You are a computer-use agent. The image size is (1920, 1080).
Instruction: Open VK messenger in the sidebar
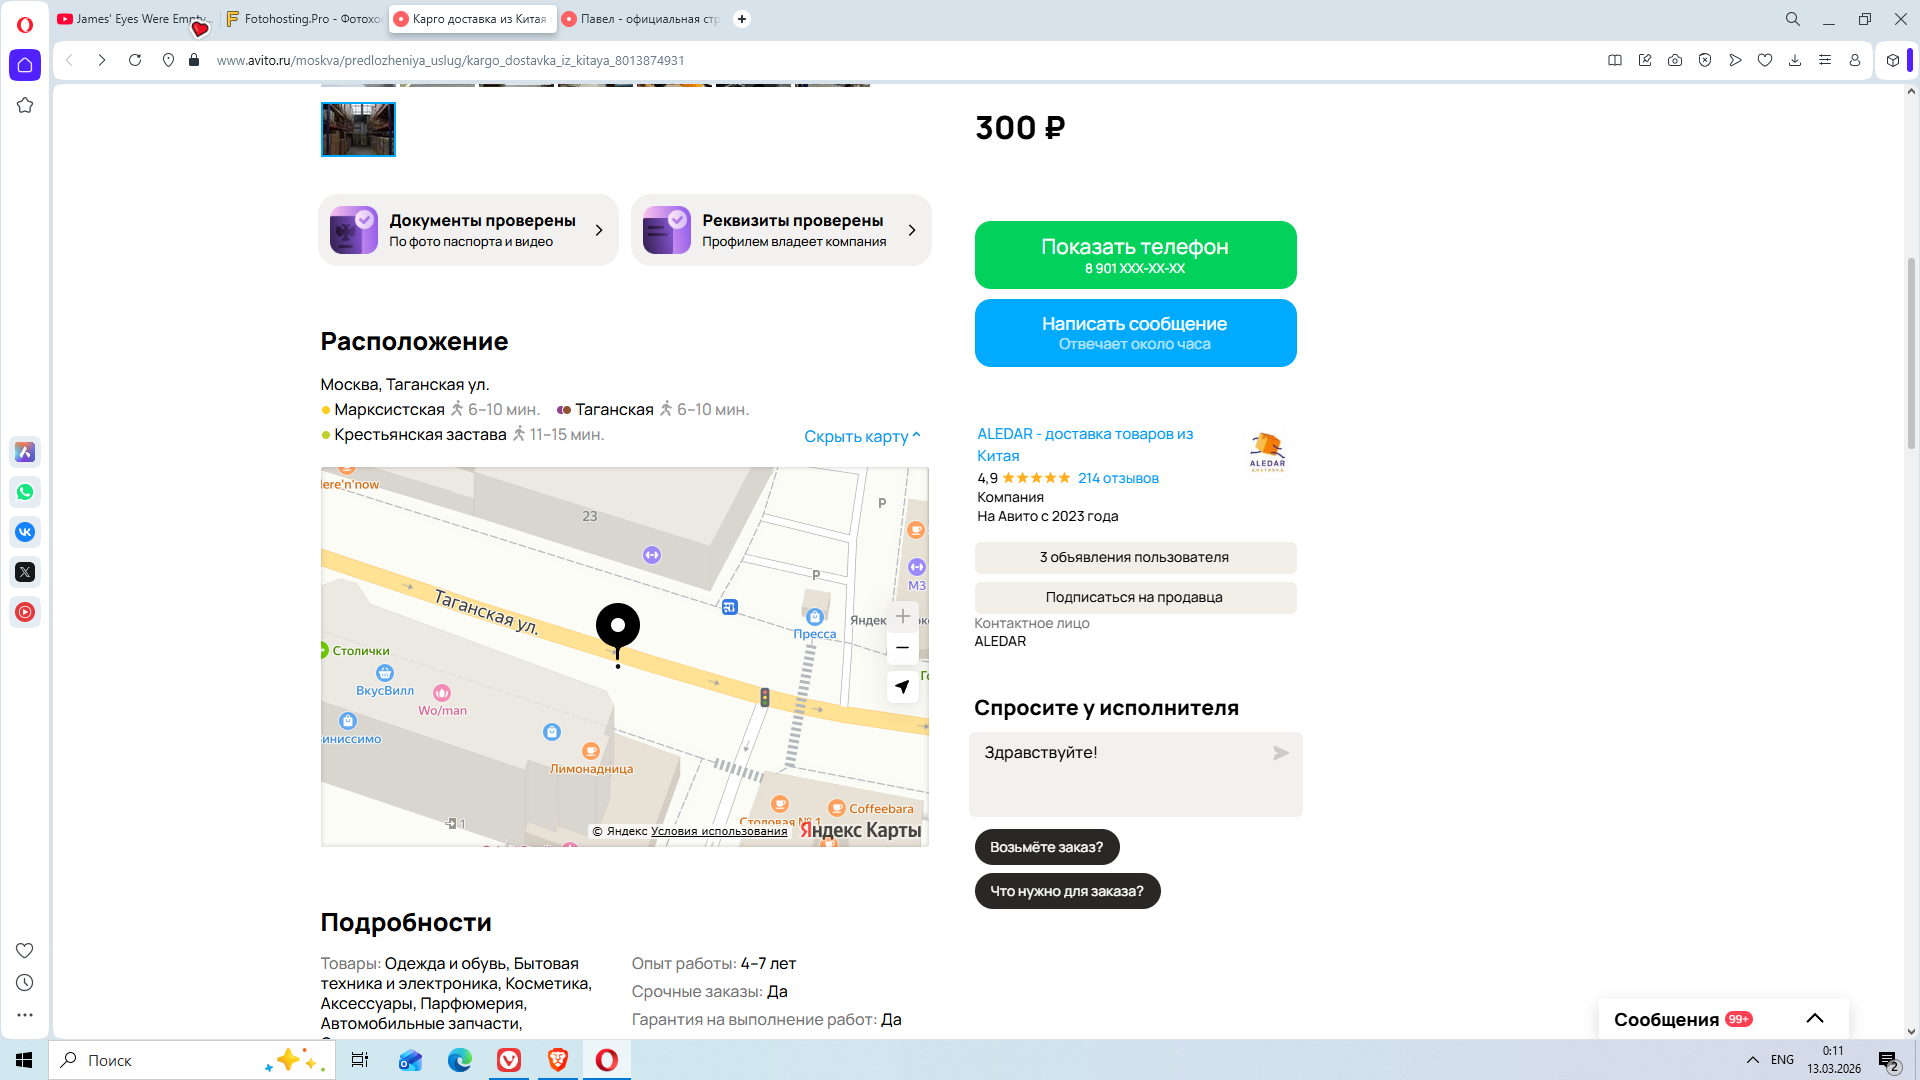pos(25,532)
